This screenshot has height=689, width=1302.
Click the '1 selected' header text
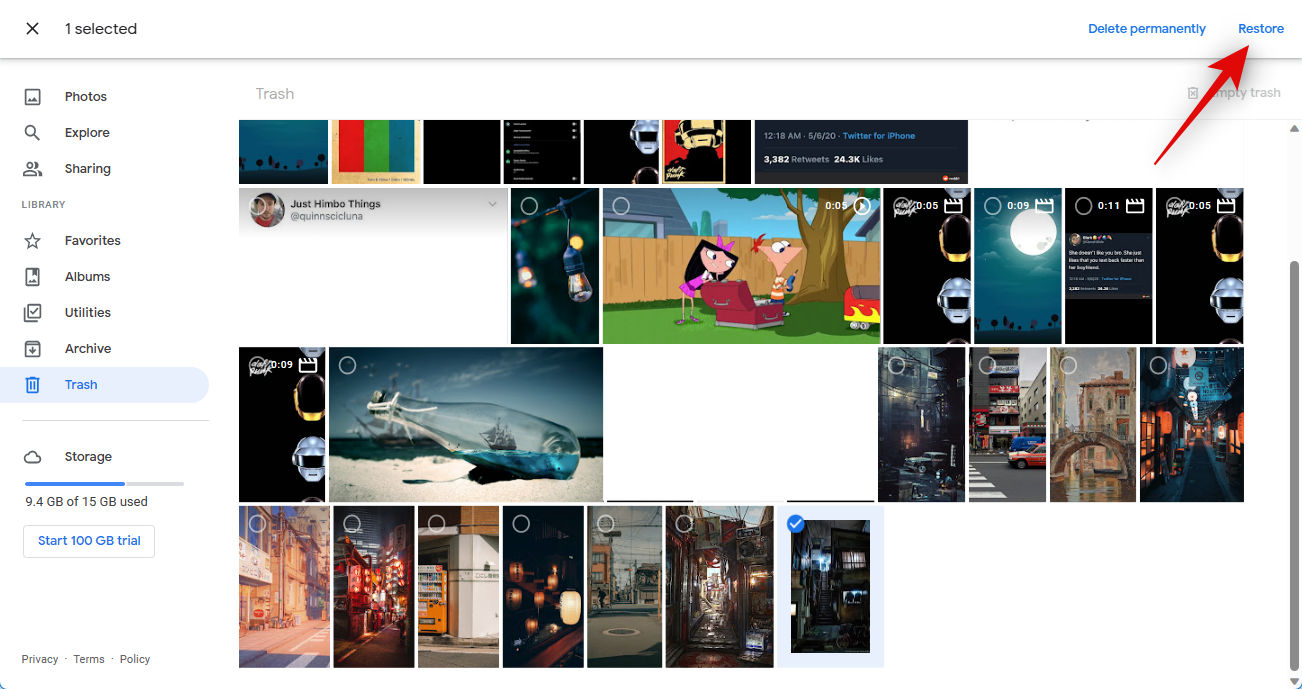101,29
